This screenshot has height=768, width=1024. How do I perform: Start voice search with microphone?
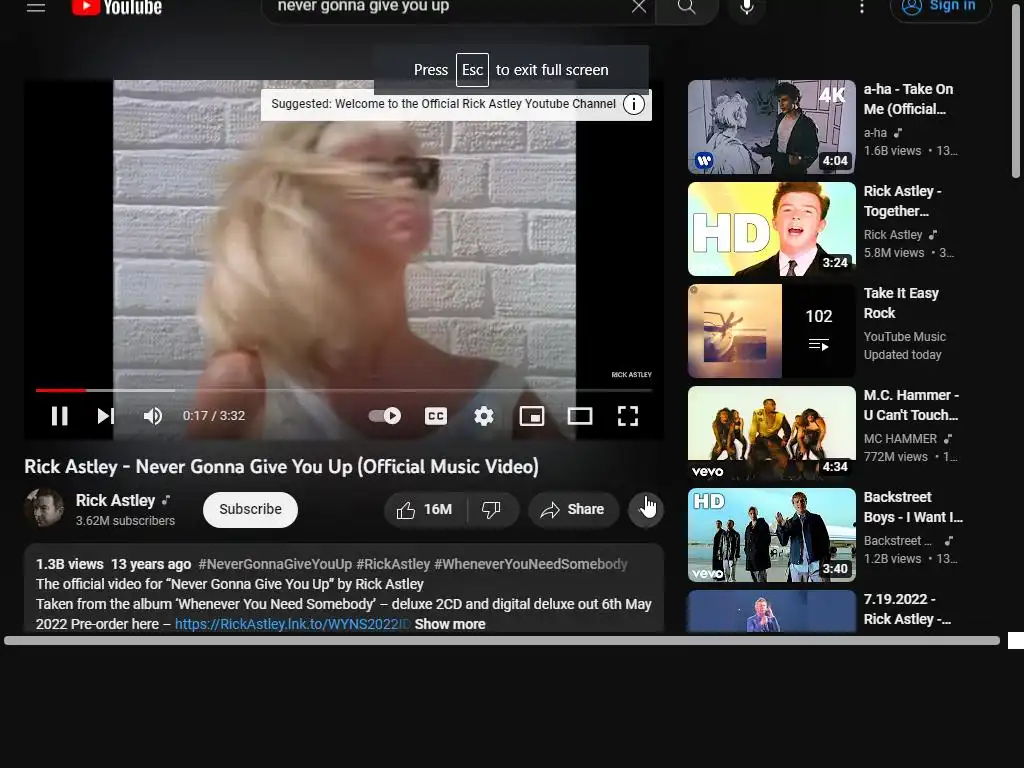click(747, 7)
